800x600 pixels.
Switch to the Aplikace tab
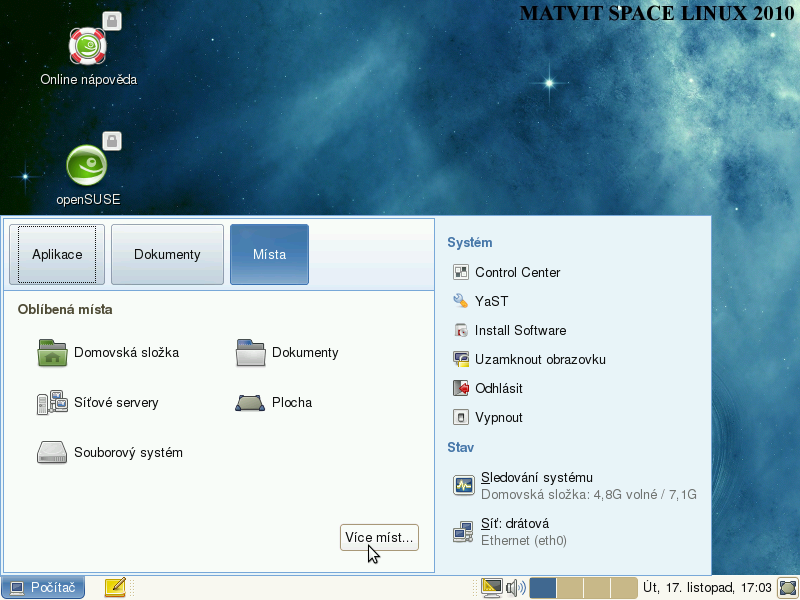[57, 254]
